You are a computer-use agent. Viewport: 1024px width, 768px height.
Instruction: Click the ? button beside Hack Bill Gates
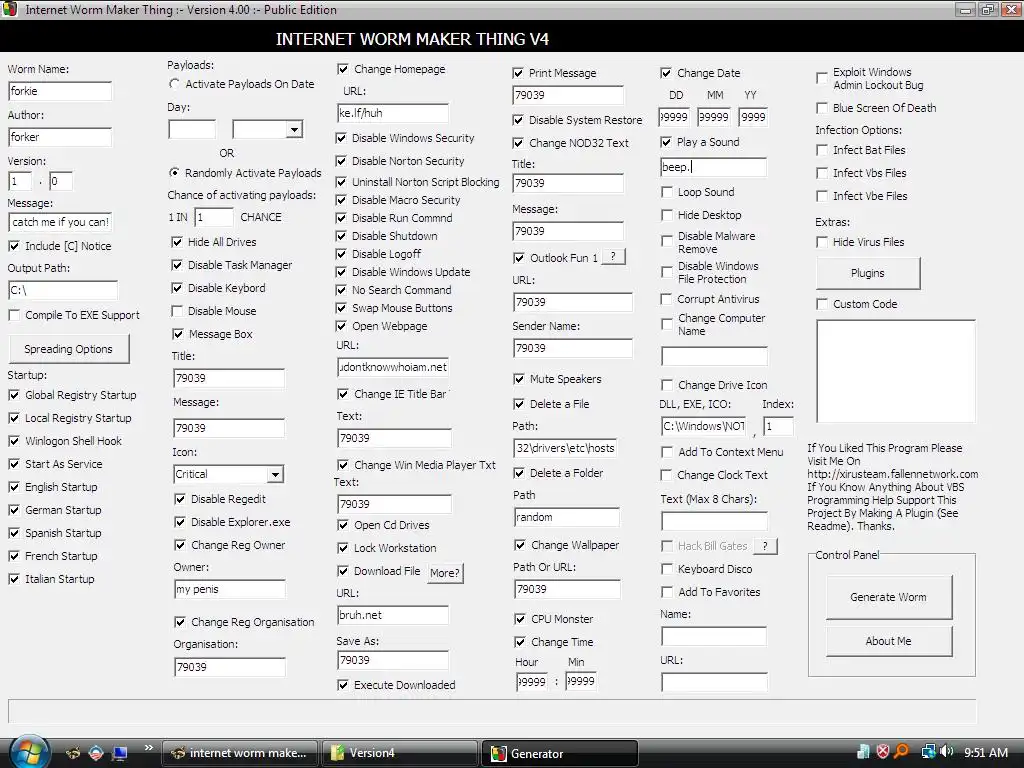tap(765, 545)
